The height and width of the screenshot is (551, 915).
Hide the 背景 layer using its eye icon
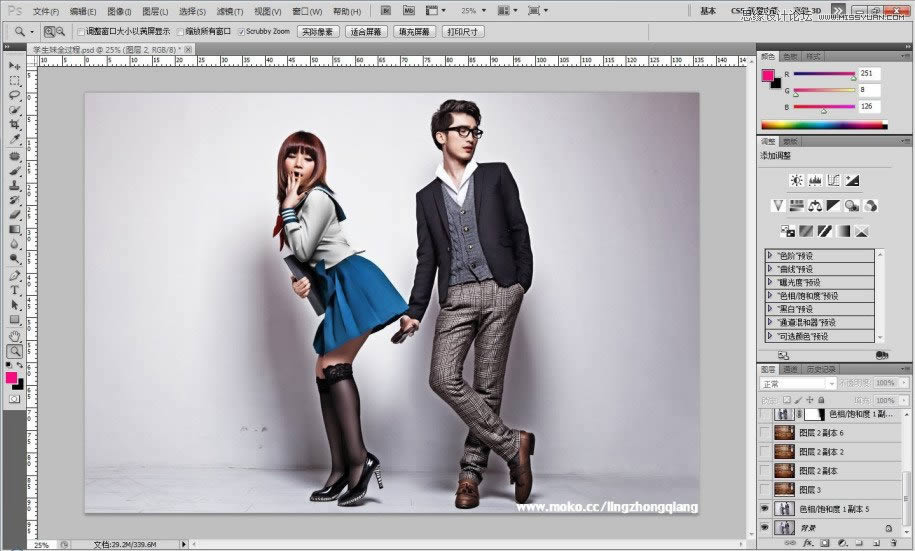(766, 526)
